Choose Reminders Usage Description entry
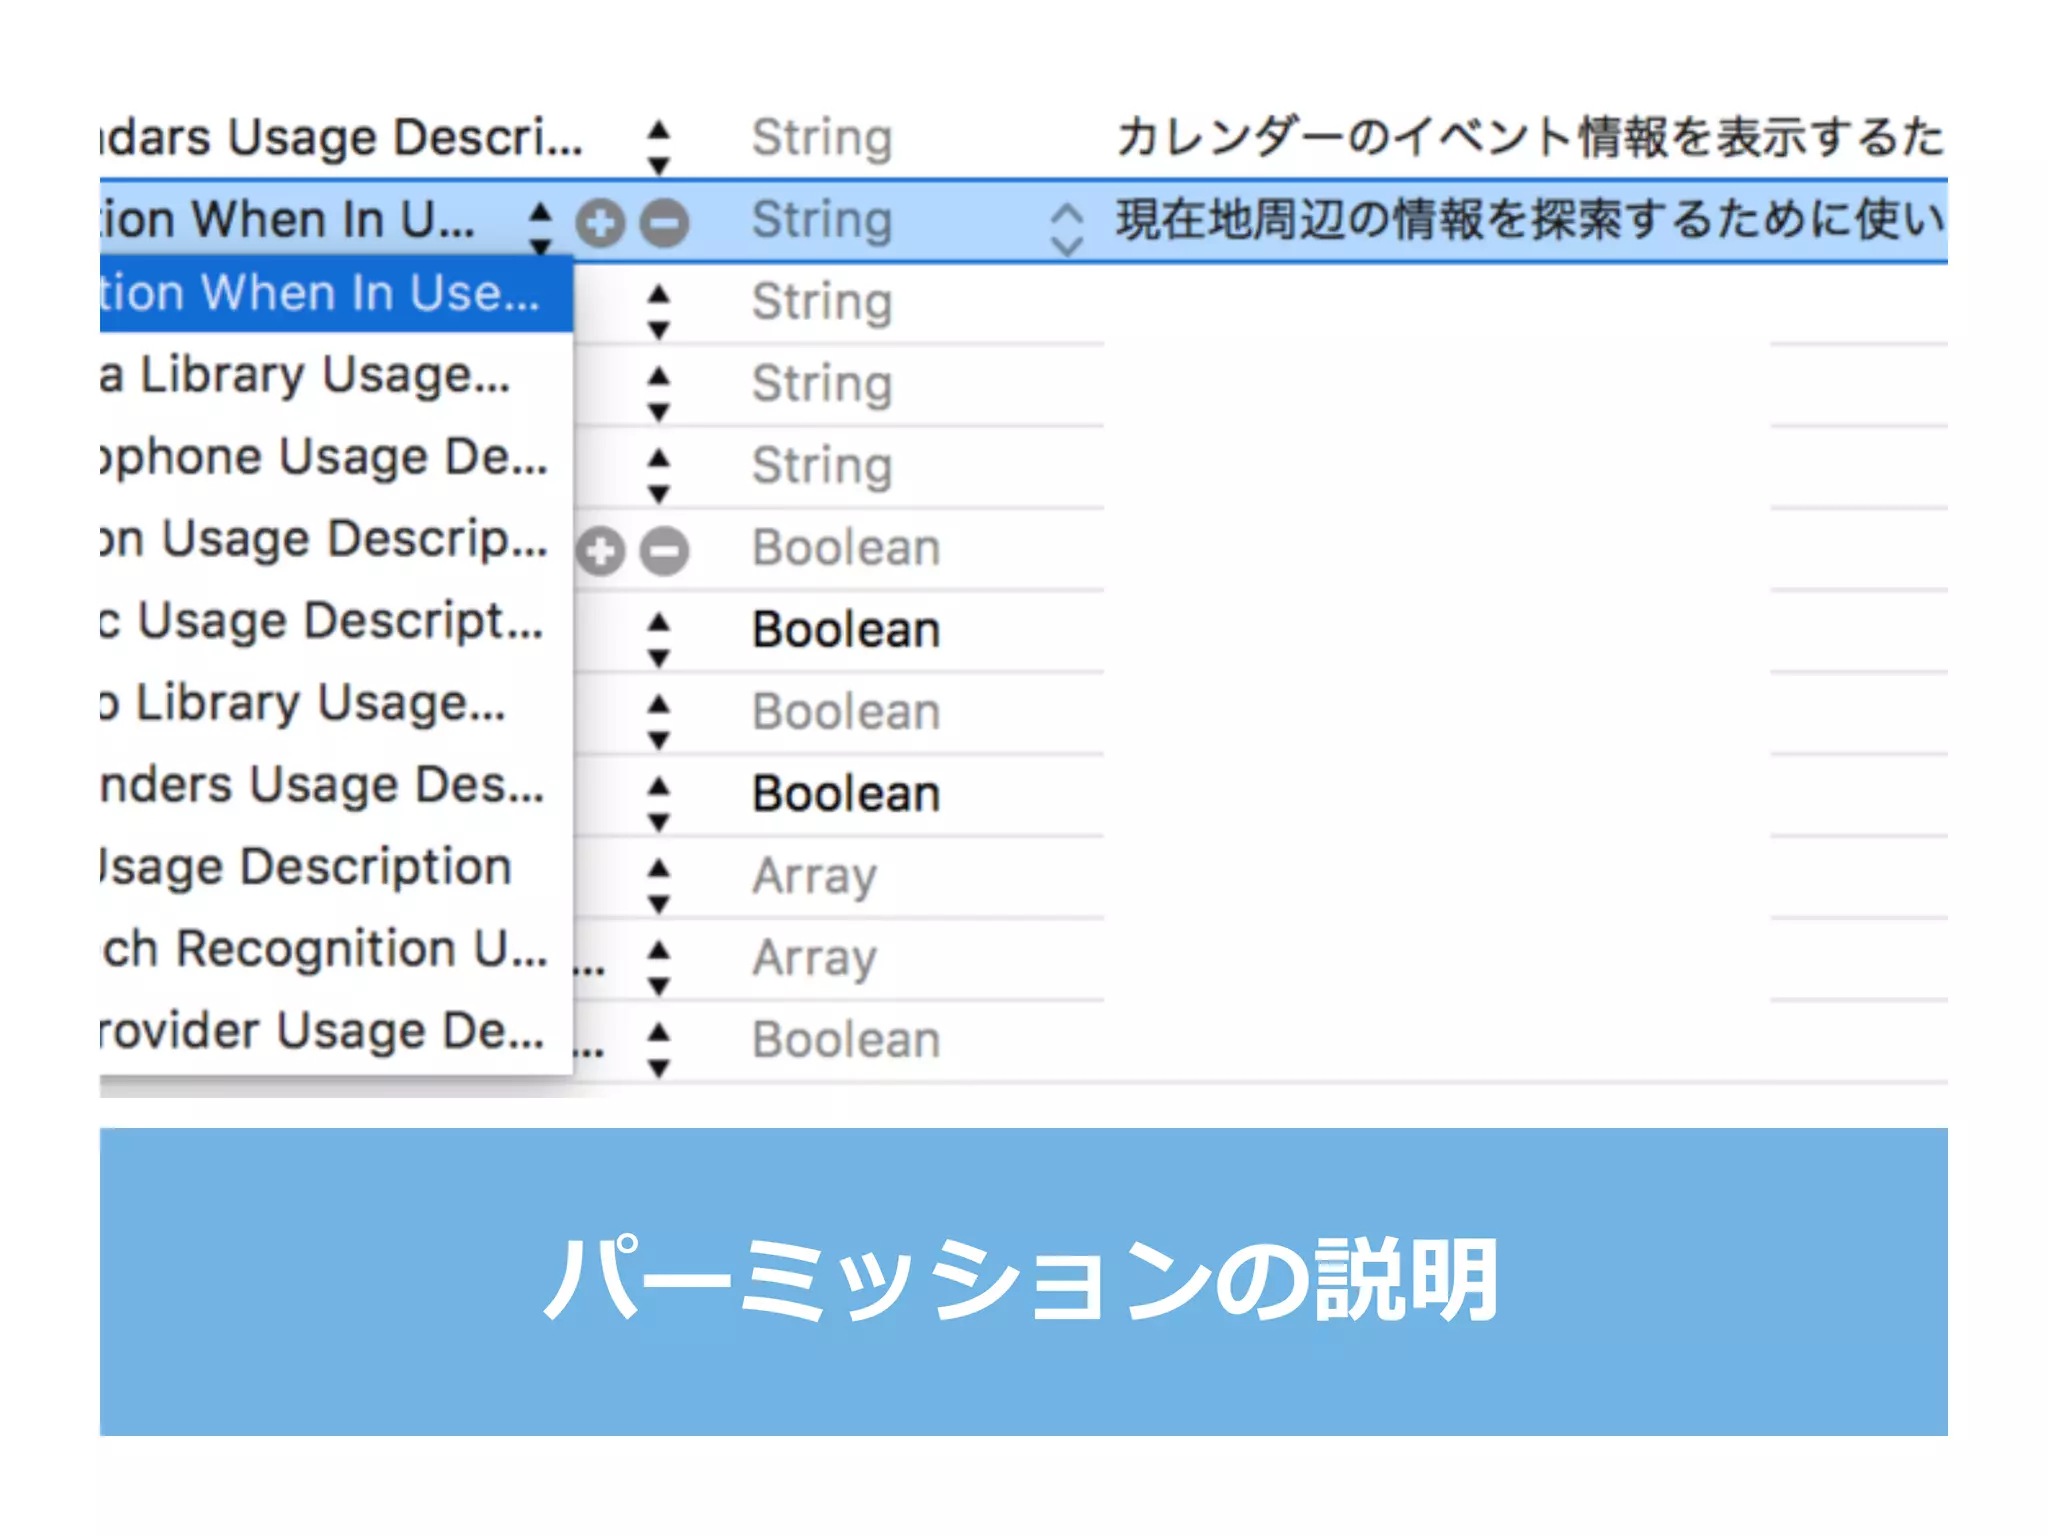Screen dimensions: 2048x1536 click(322, 786)
